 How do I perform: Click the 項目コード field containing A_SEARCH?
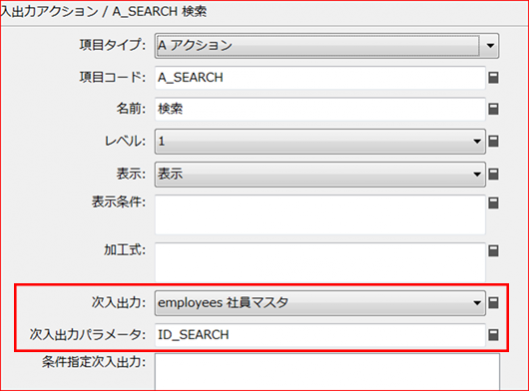(x=320, y=78)
